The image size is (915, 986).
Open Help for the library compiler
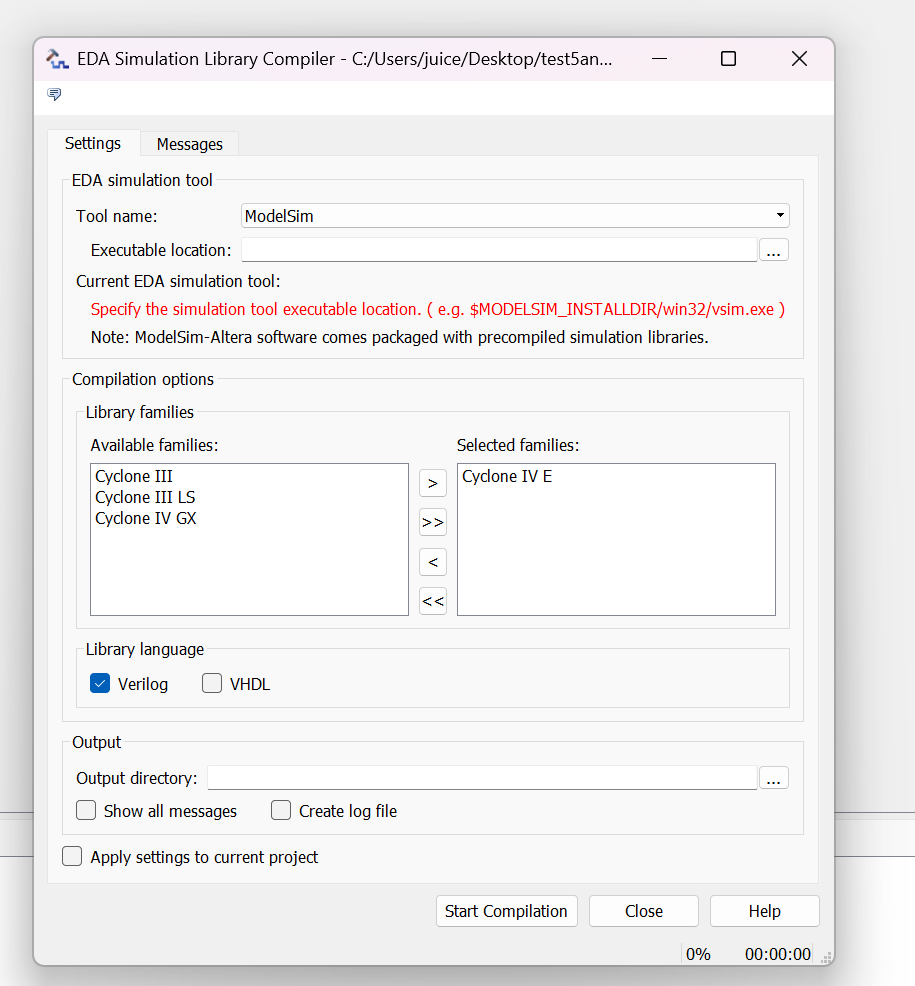(x=764, y=911)
